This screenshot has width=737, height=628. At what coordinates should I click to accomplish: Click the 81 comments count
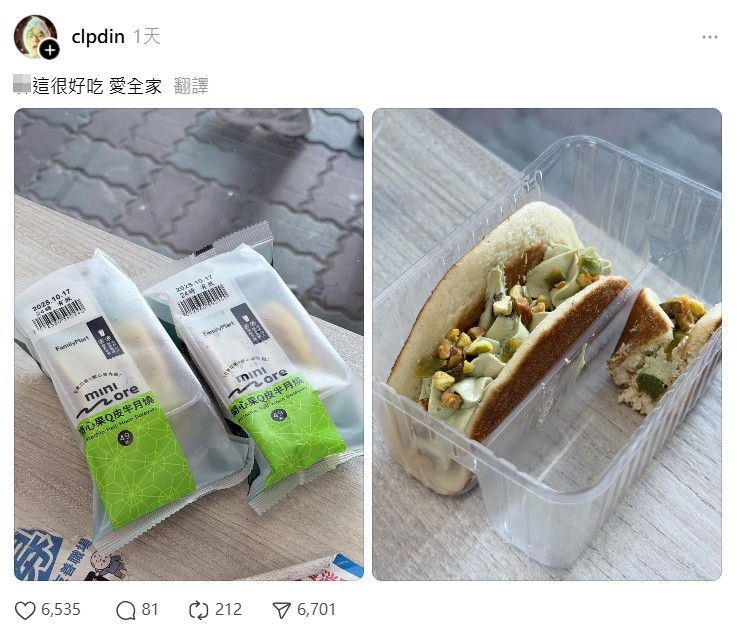149,610
